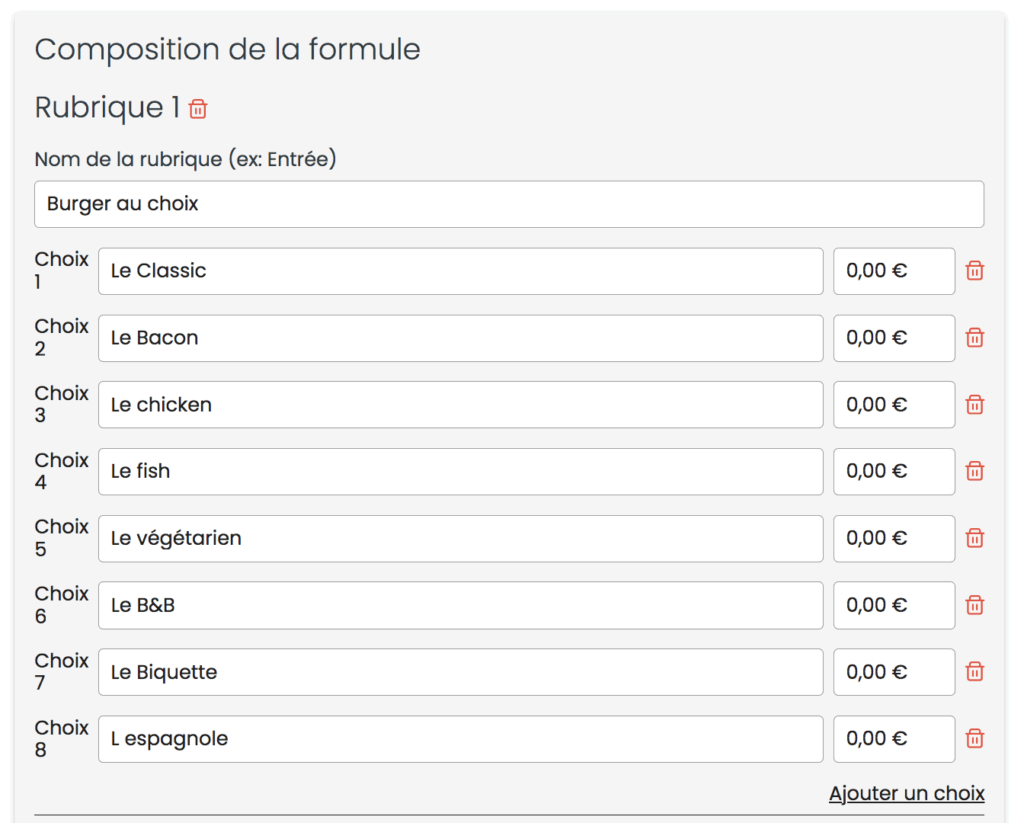Viewport: 1024px width, 823px height.
Task: Change the Le fish price field
Action: tap(894, 472)
